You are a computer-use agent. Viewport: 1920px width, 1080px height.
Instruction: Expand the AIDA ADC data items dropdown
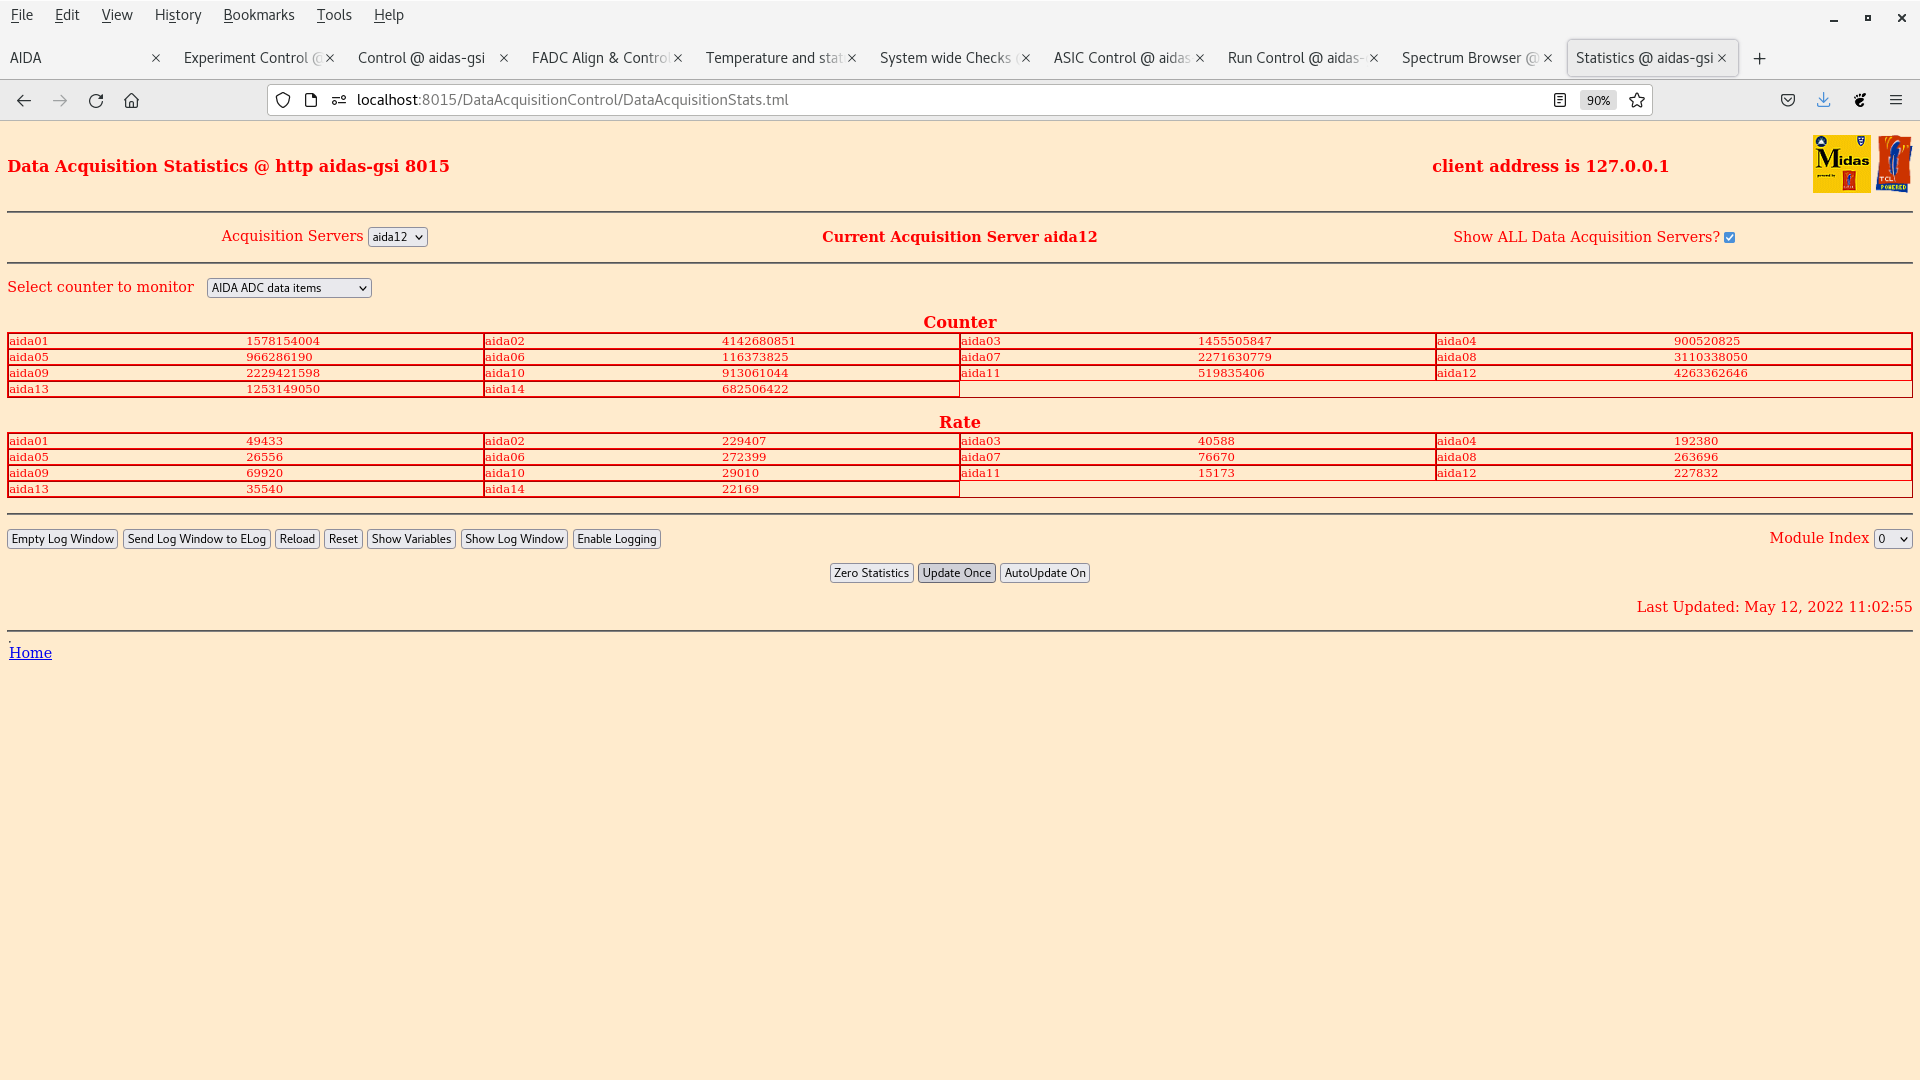289,288
